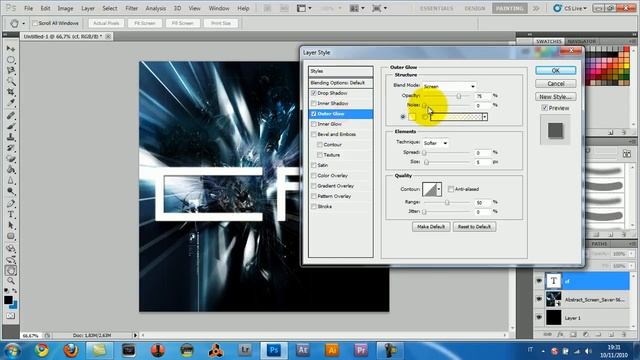Enable the Satin checkbox
This screenshot has width=640, height=360.
point(314,165)
